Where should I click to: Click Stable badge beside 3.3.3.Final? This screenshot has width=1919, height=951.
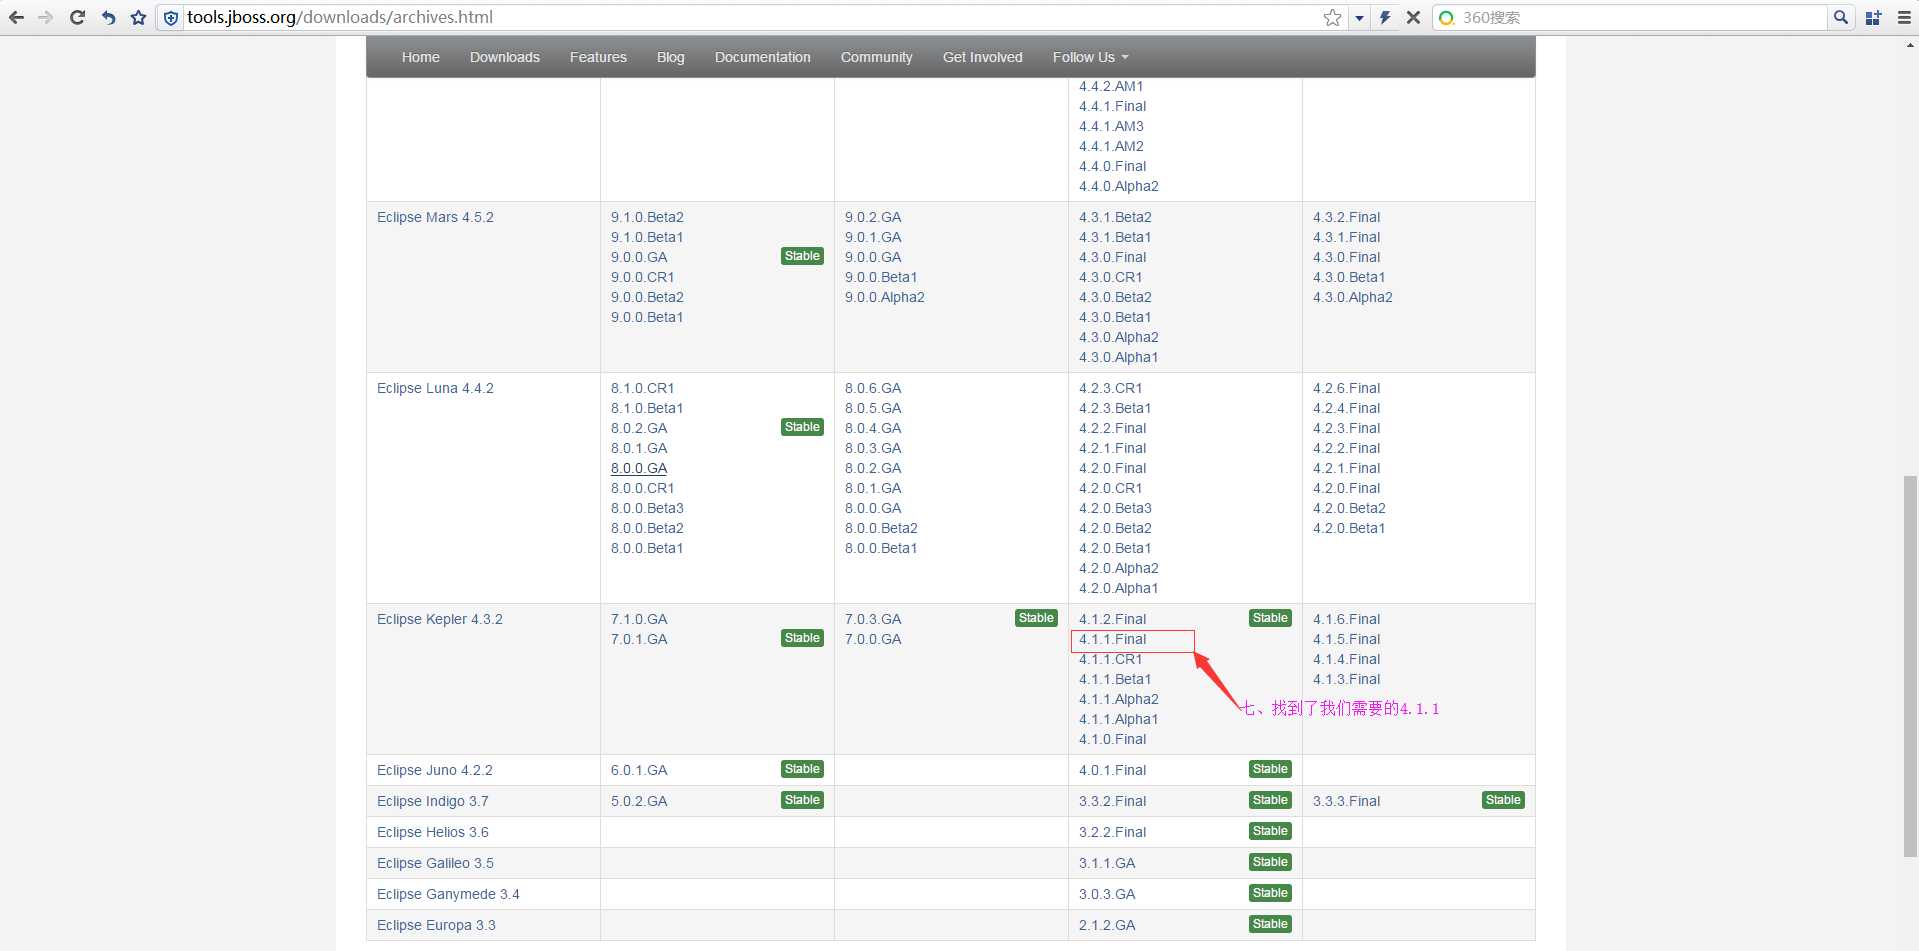(x=1503, y=800)
